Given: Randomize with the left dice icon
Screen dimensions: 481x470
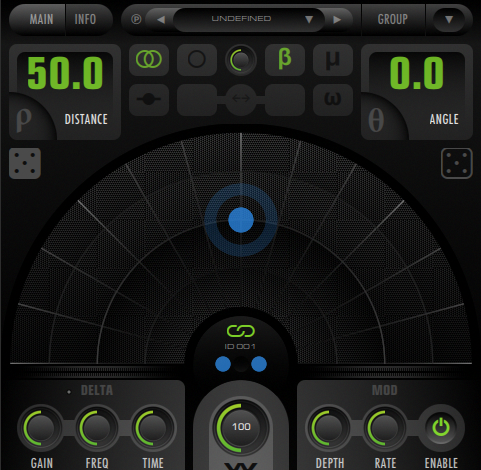Looking at the screenshot, I should (x=25, y=163).
